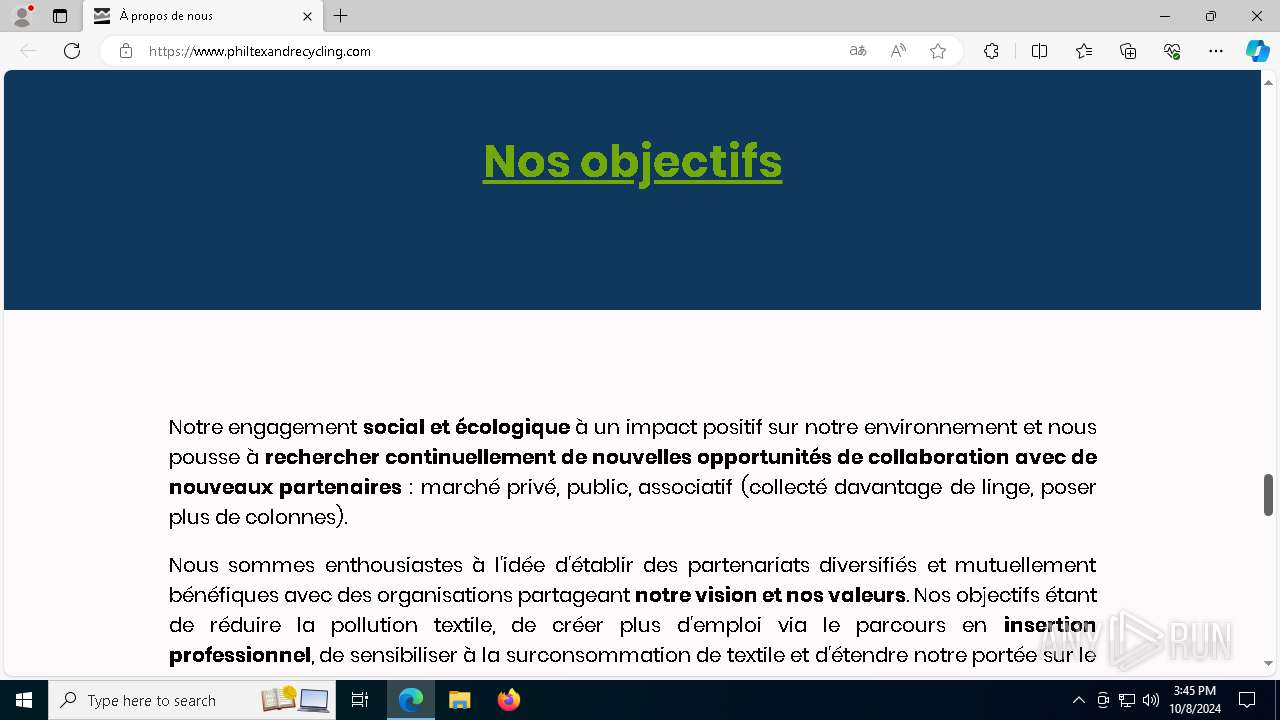The image size is (1280, 720).
Task: Select the À propos de nous tab
Action: (203, 16)
